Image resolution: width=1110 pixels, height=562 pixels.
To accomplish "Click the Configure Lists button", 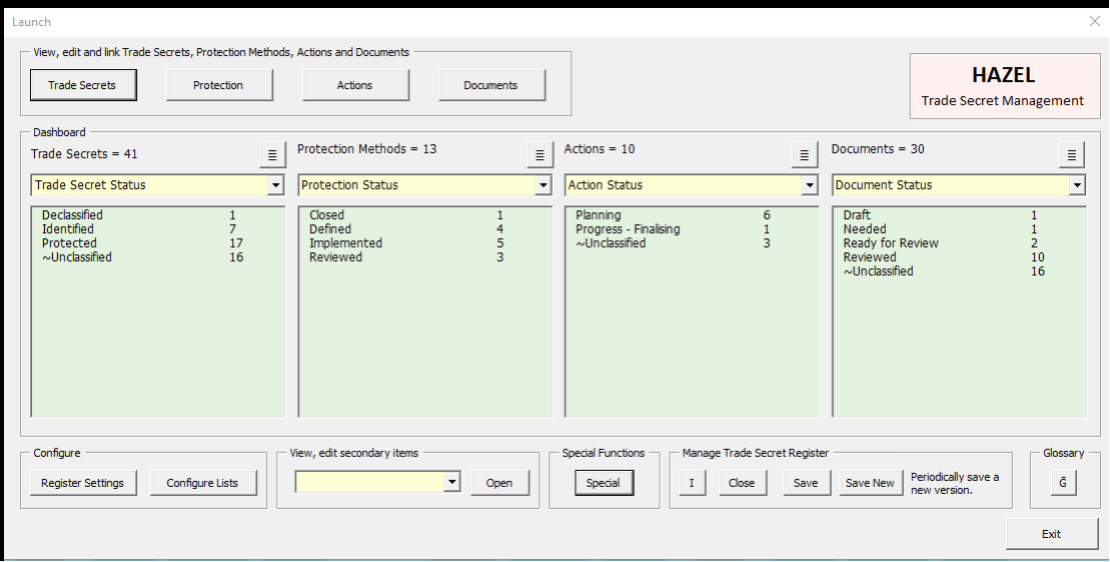I will tap(203, 483).
